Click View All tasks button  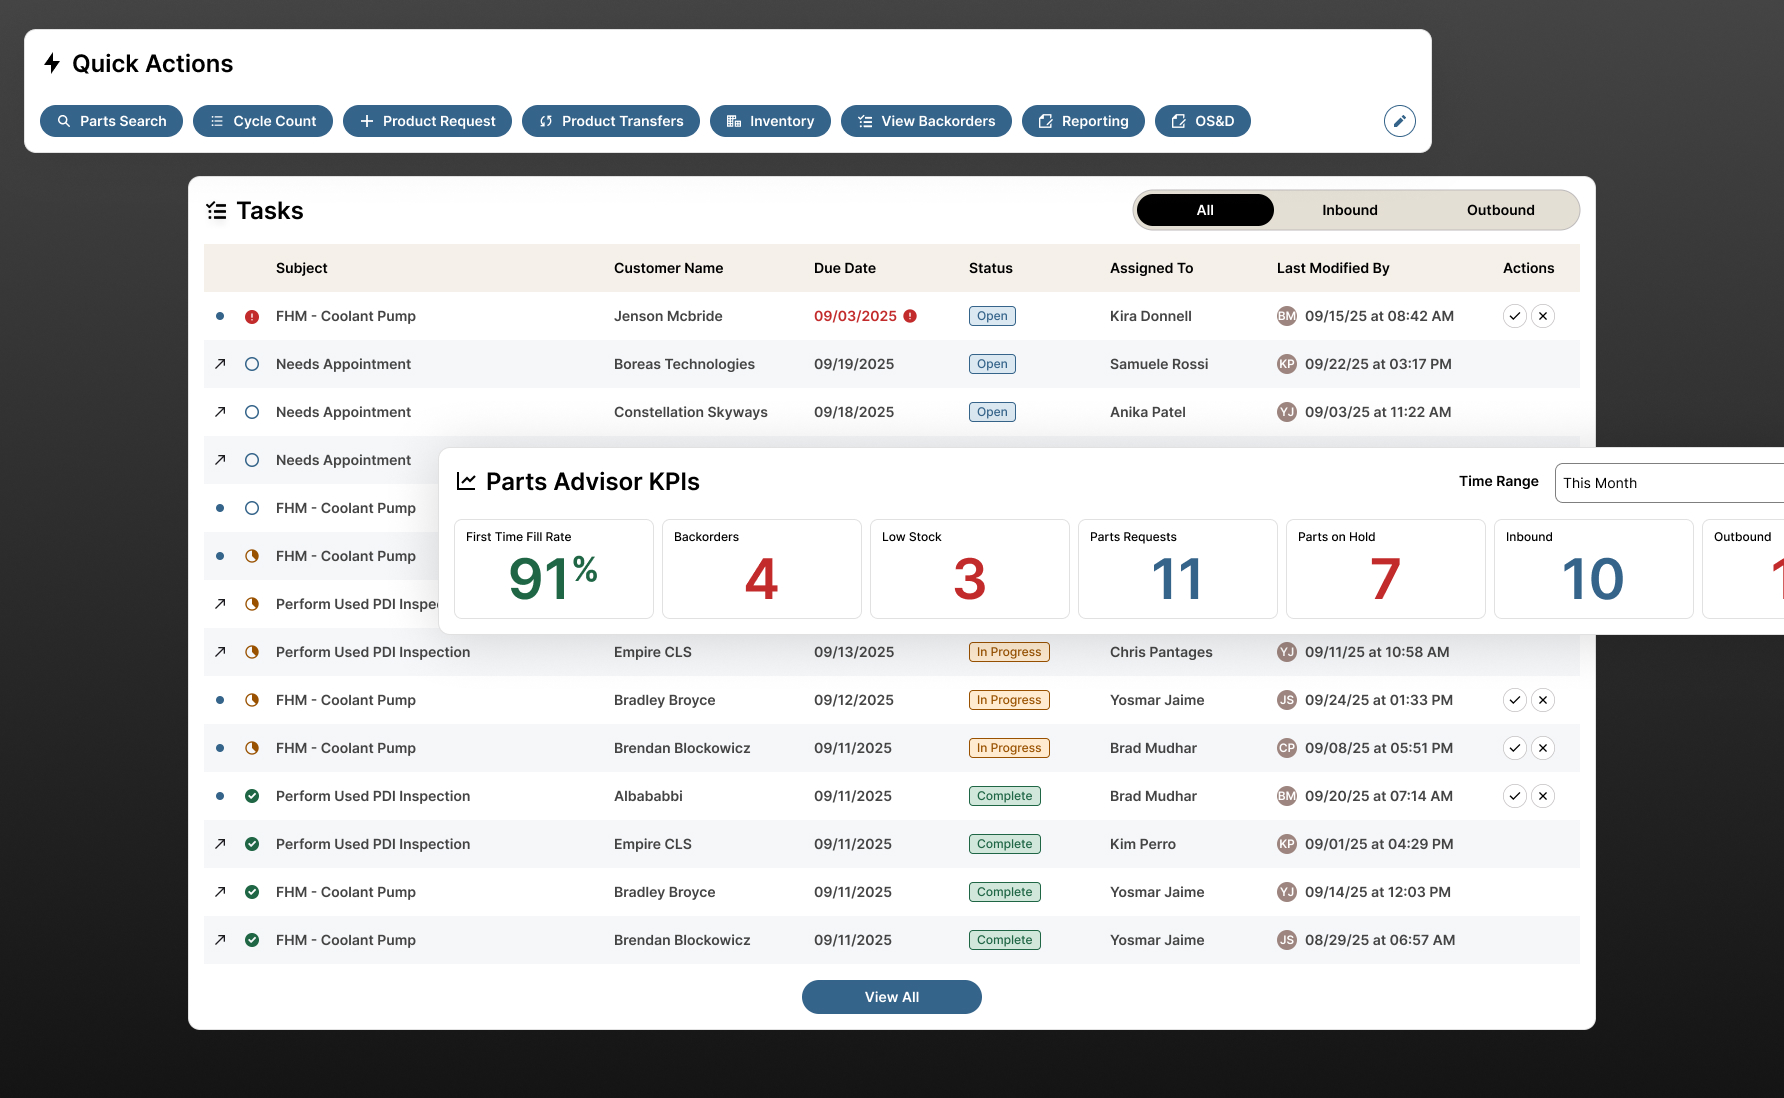tap(892, 997)
